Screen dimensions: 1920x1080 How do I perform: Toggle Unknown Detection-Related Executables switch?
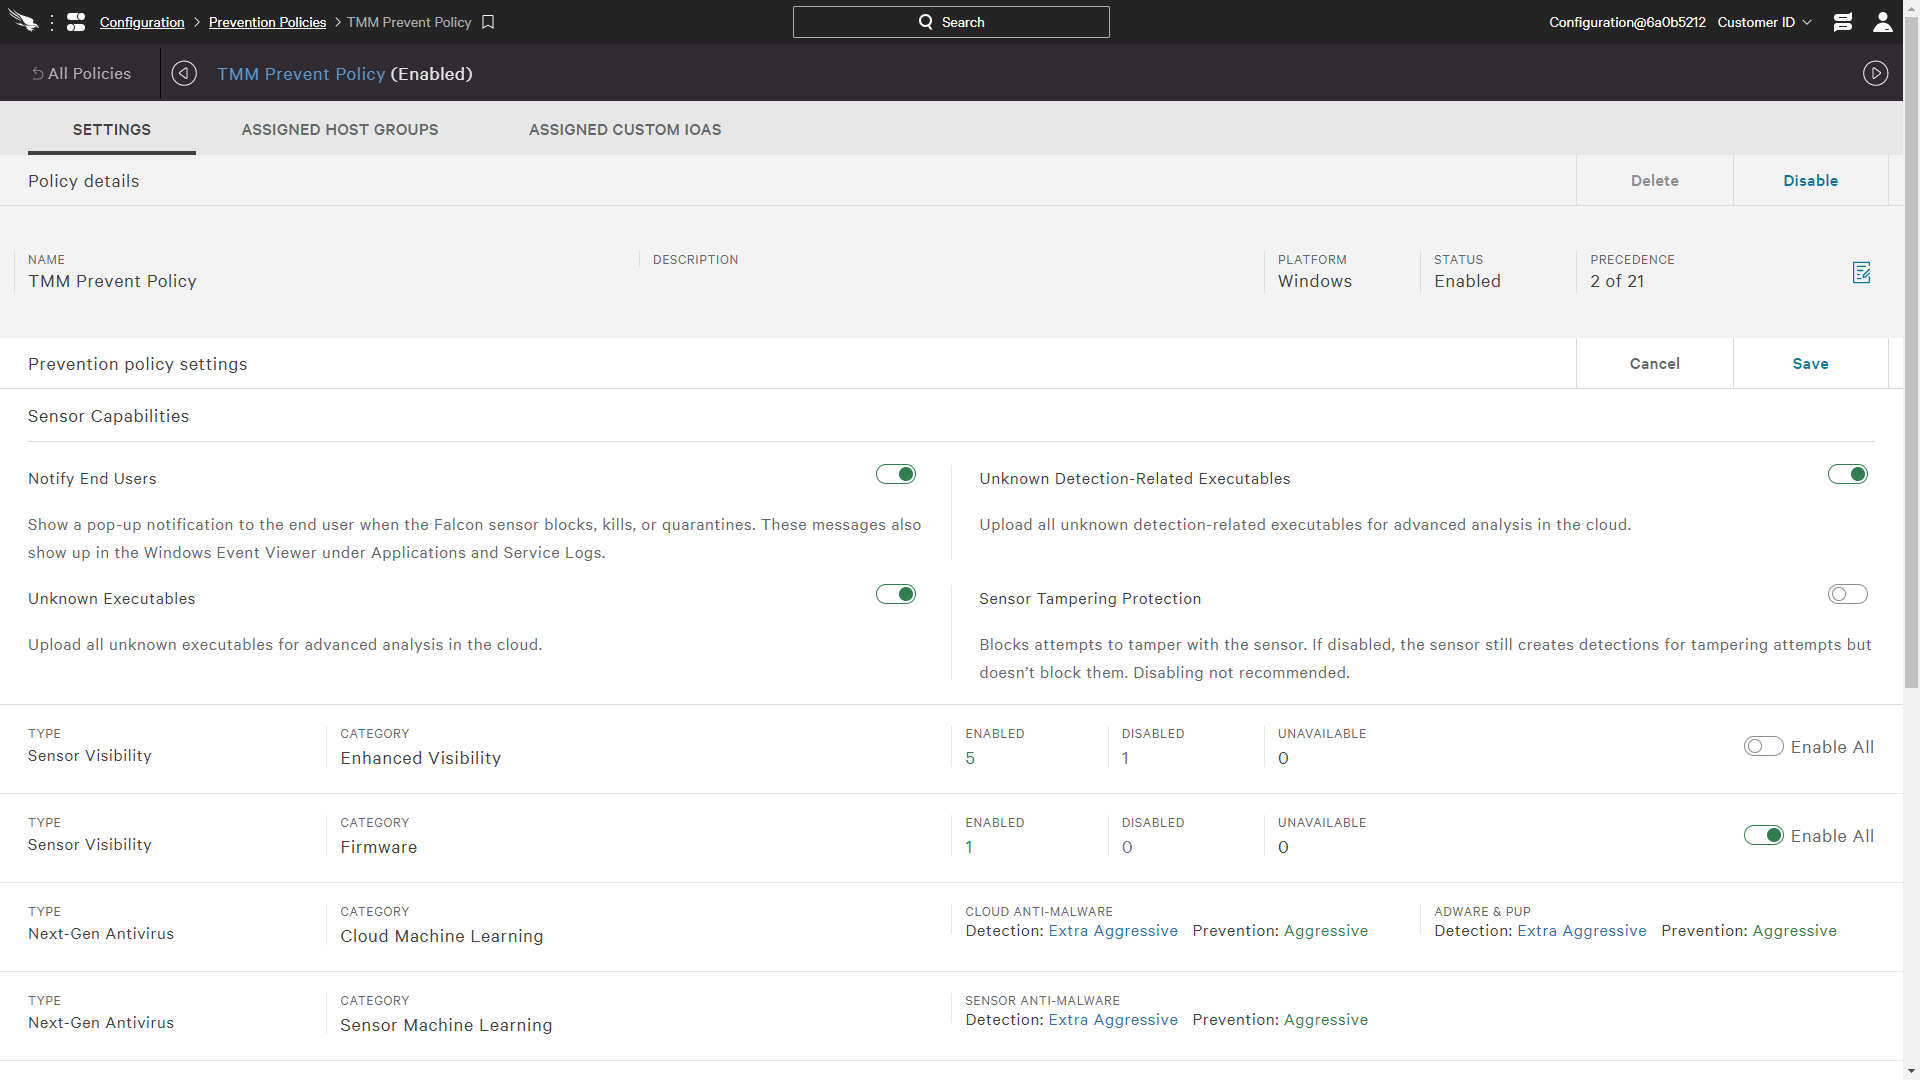1848,474
